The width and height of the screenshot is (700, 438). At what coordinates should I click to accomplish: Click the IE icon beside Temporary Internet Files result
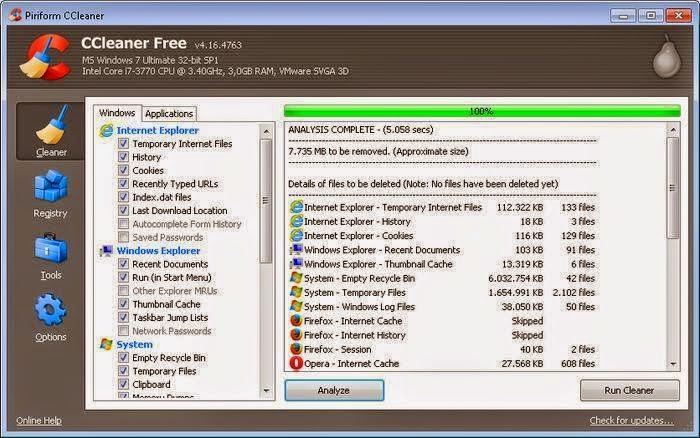[x=296, y=207]
